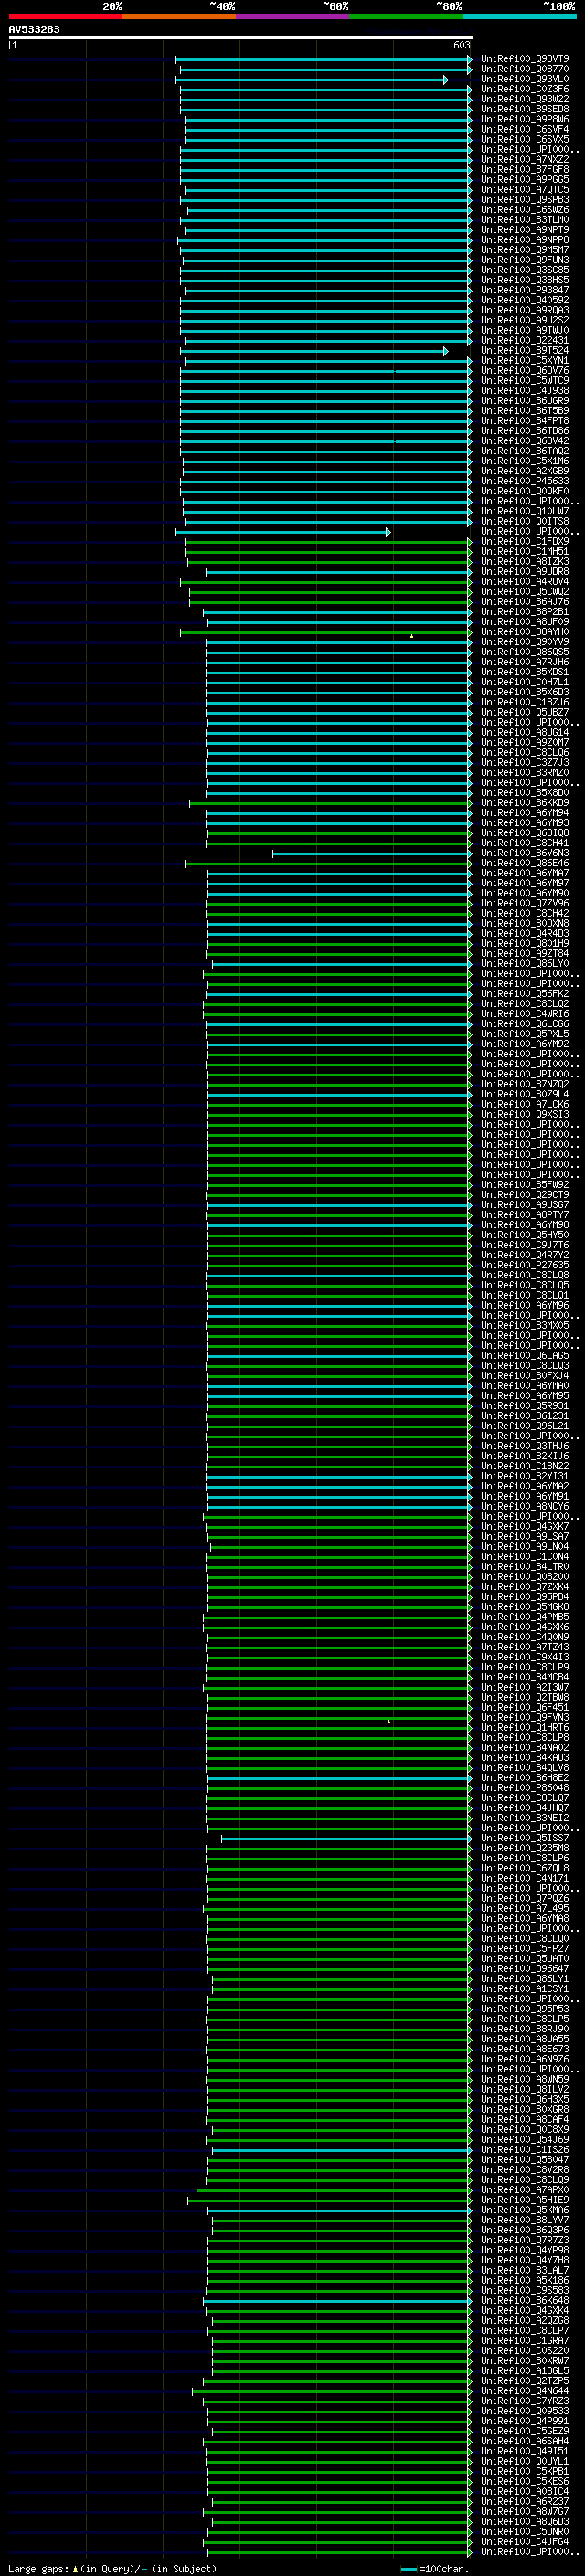Click the alignment bar for UniRef100_B6V6N3
Screen dimensions: 585x2576
[x=371, y=853]
